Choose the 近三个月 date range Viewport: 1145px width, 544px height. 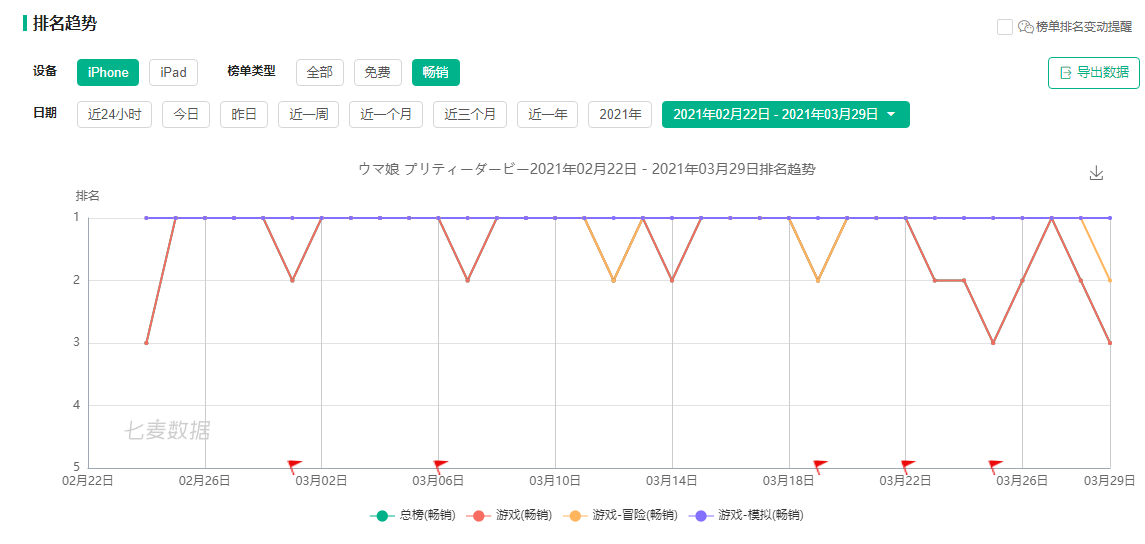(470, 115)
